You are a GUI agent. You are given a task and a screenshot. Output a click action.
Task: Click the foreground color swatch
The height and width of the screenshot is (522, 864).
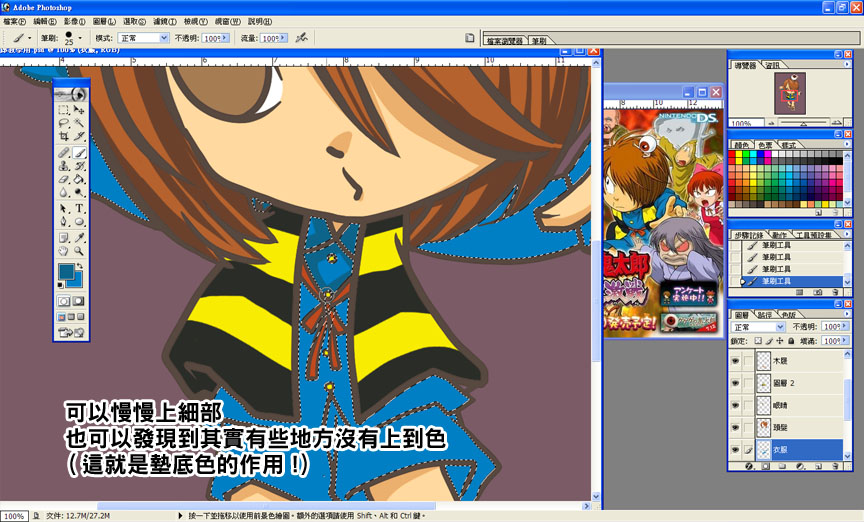[x=66, y=271]
